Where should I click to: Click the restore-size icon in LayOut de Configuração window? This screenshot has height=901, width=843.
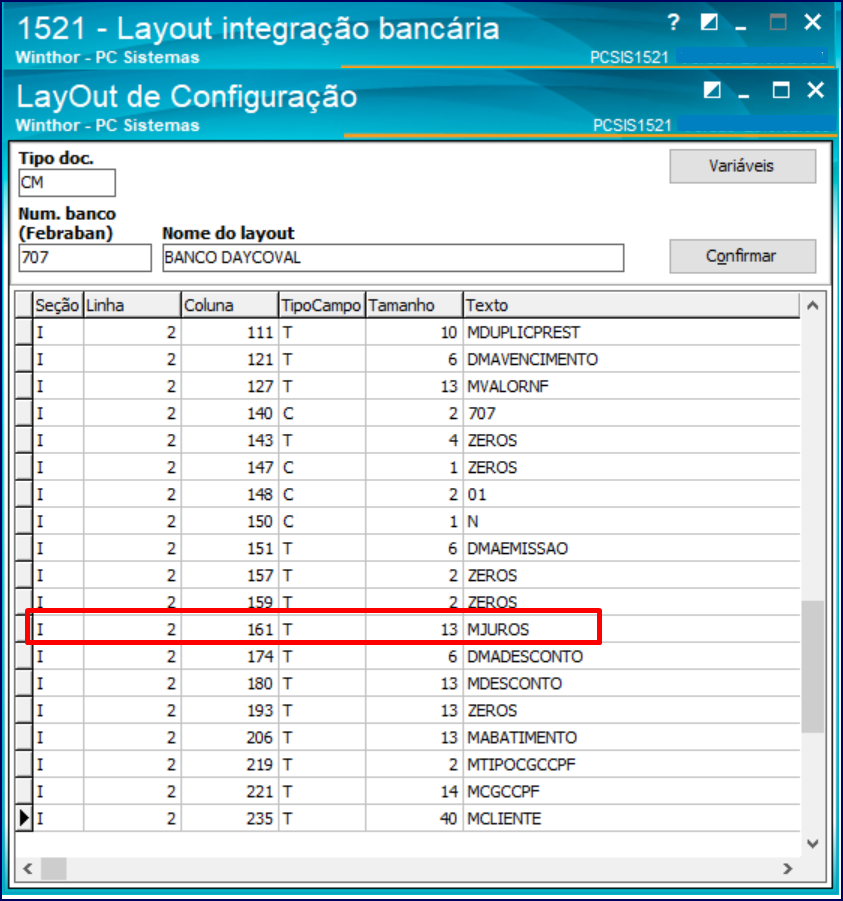click(x=712, y=90)
